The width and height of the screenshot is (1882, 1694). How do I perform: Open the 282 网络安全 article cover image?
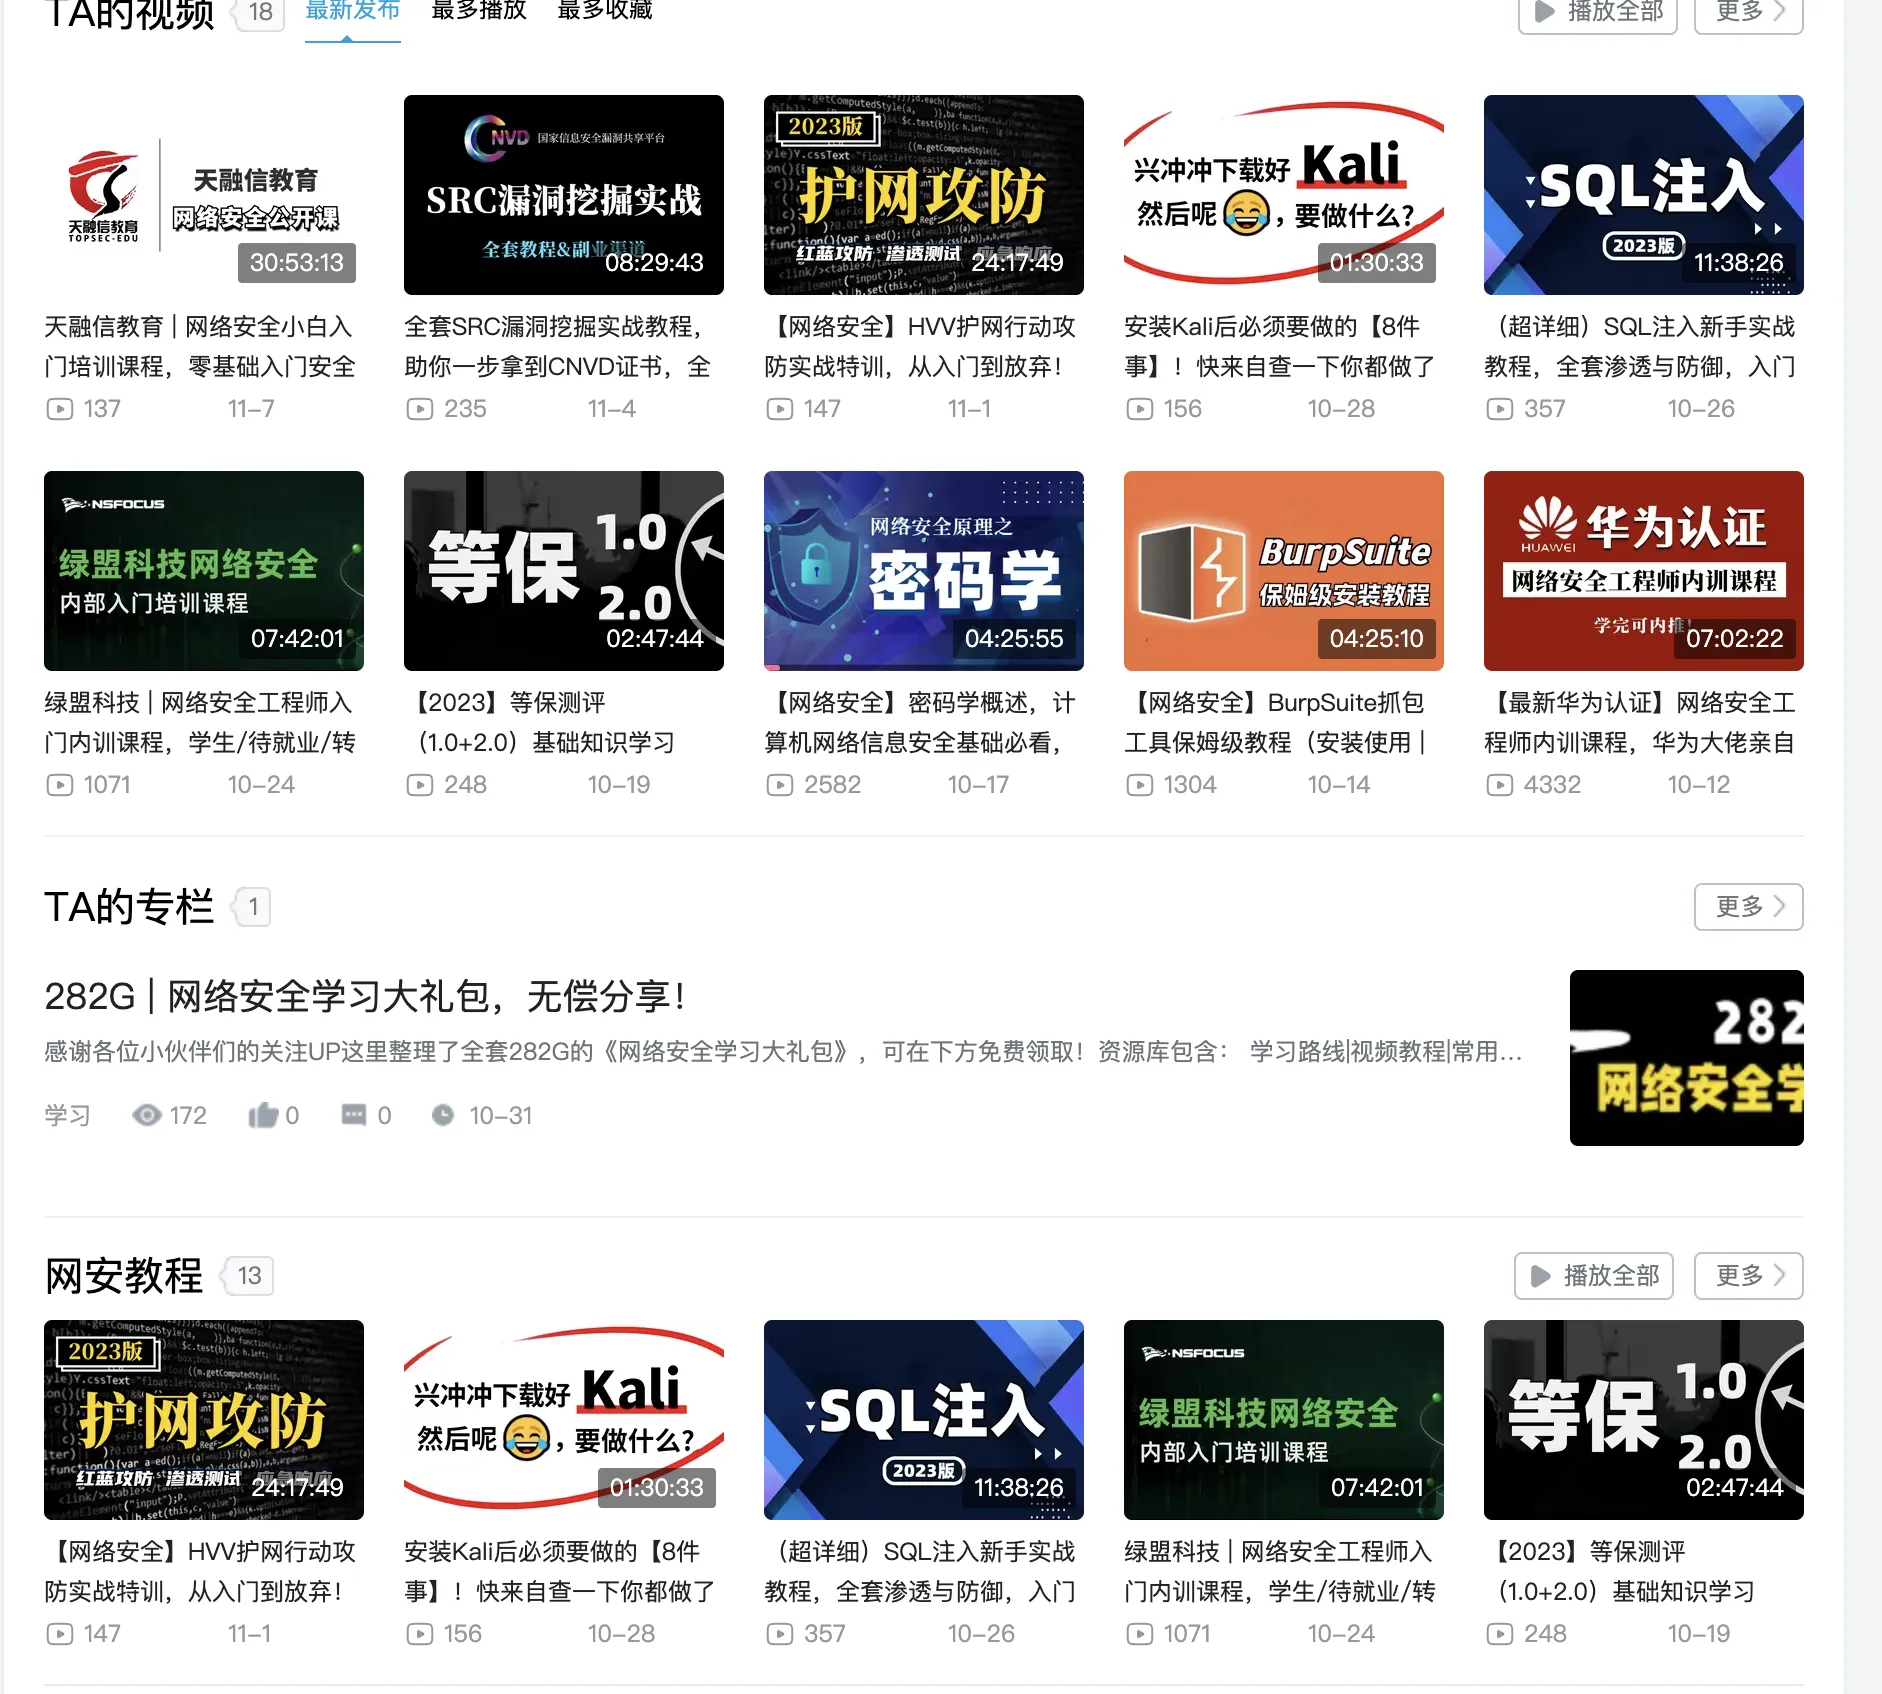pyautogui.click(x=1686, y=1058)
